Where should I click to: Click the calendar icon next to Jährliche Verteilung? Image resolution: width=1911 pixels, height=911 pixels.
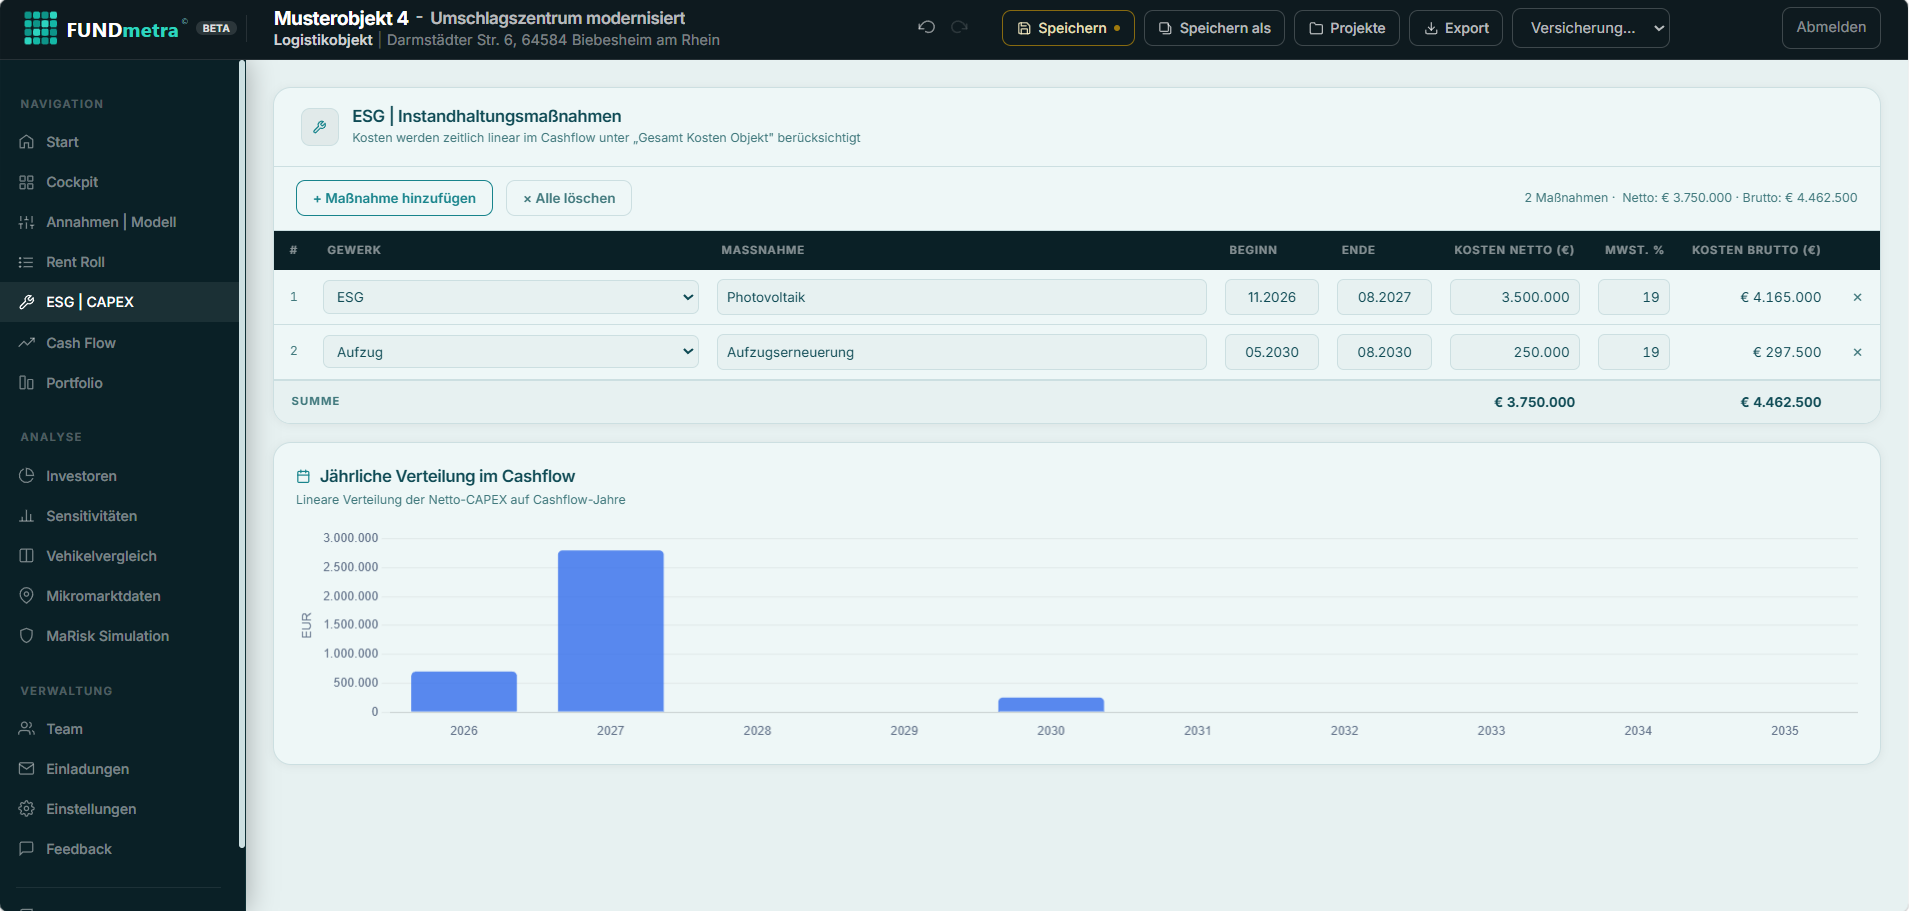[x=303, y=477]
